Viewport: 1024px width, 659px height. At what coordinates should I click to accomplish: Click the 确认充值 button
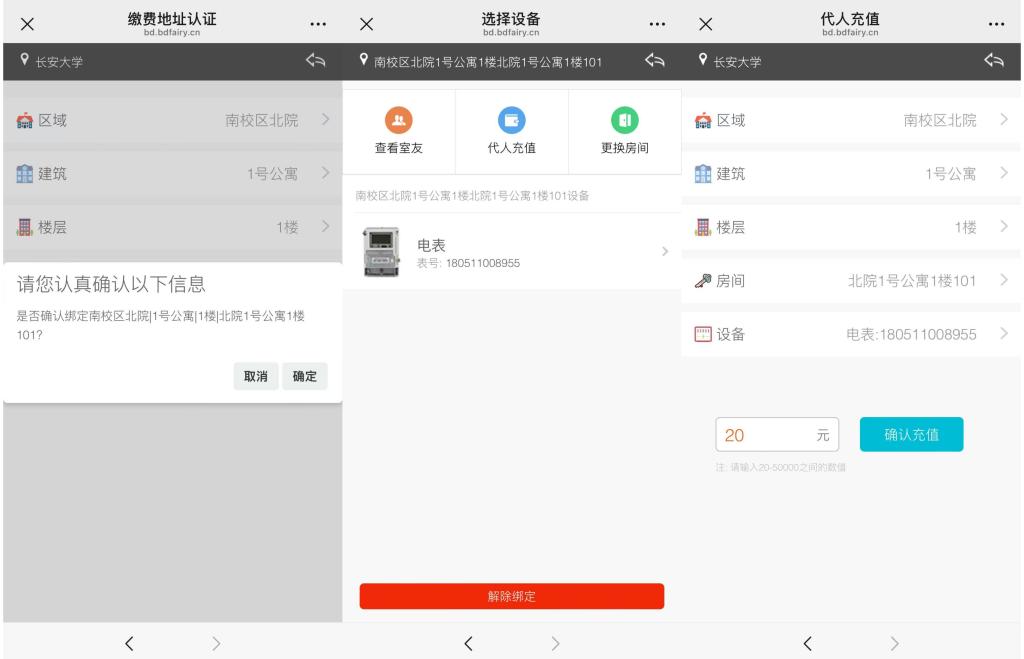pyautogui.click(x=911, y=435)
